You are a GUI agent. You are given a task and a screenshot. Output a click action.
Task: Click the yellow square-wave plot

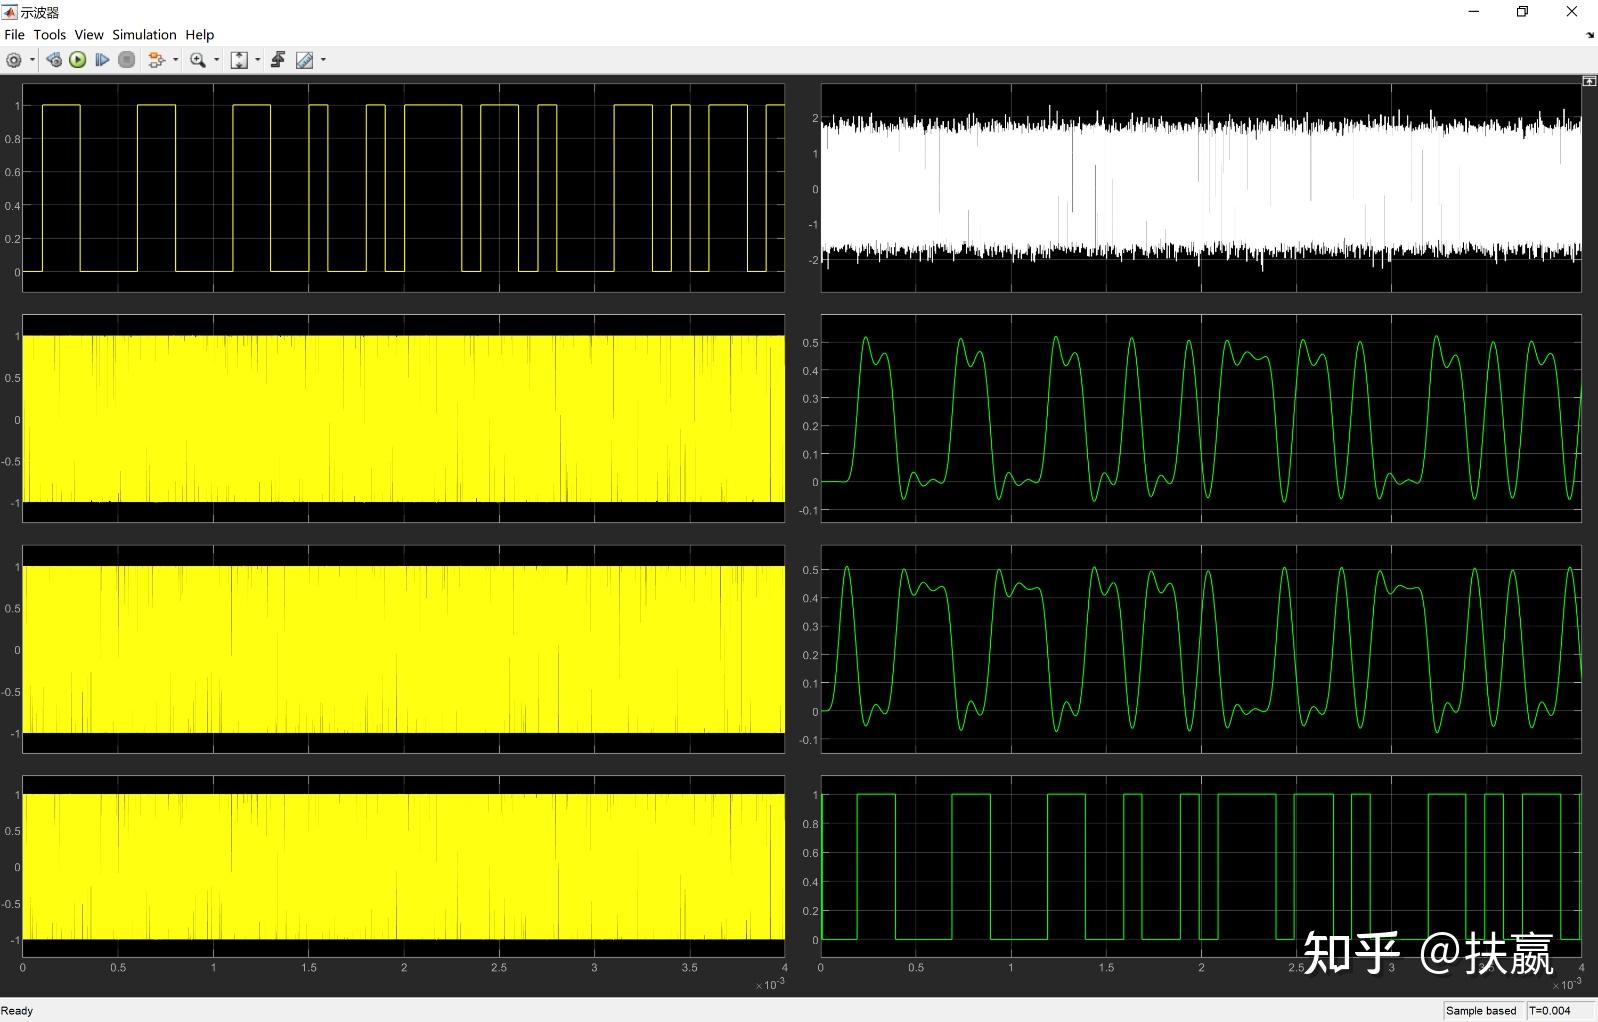pyautogui.click(x=403, y=188)
